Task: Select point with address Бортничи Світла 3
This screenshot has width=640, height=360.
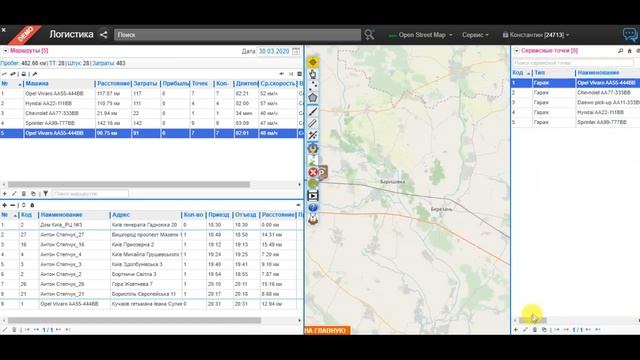Action: click(151, 274)
